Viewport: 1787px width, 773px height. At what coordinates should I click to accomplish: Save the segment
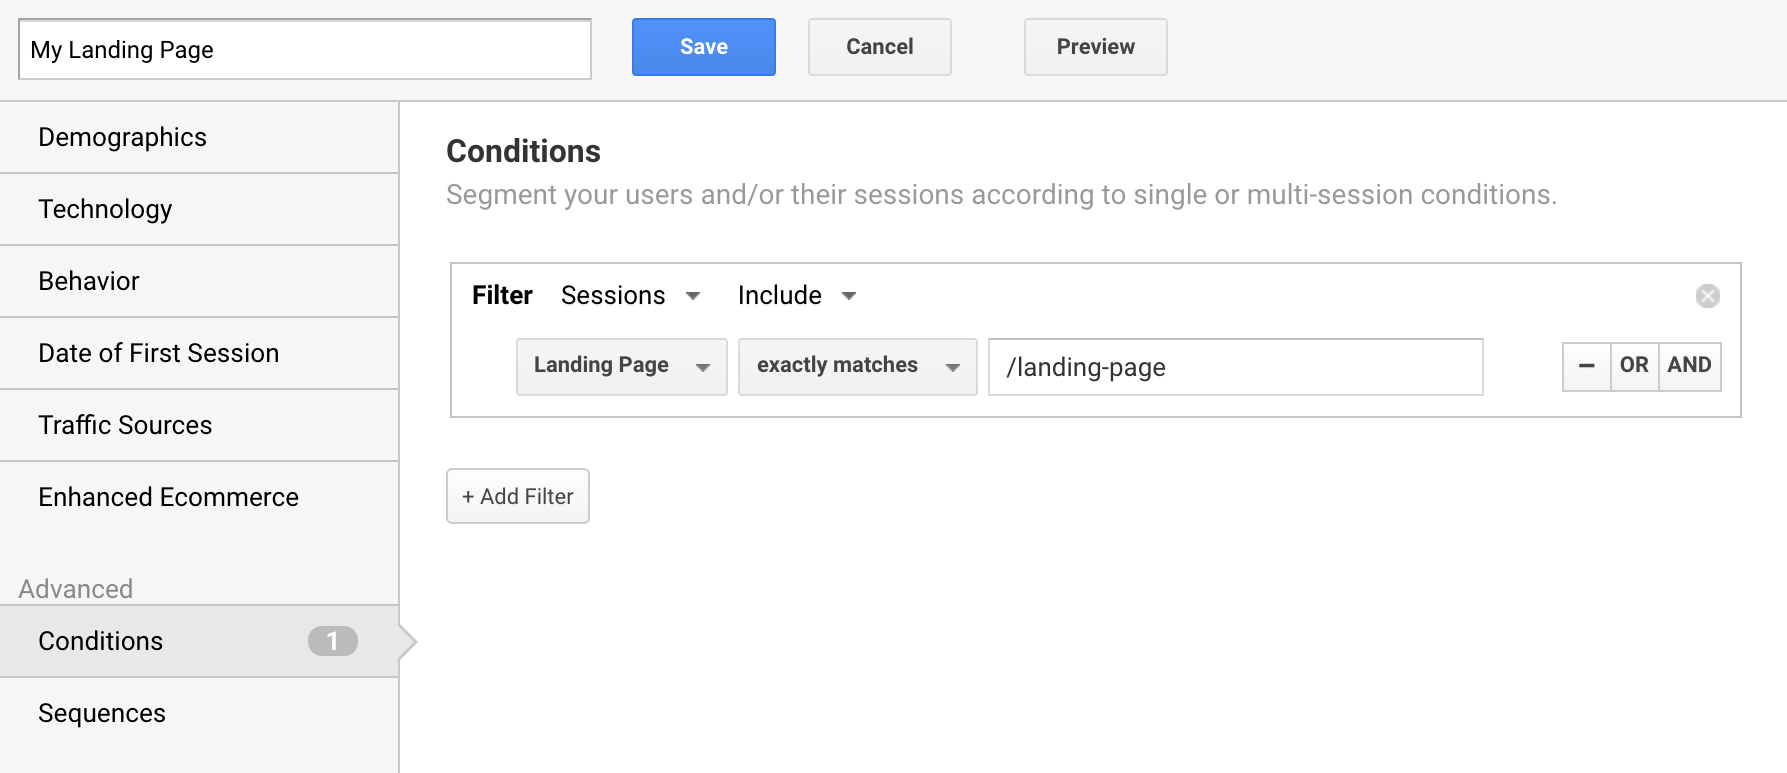coord(703,47)
